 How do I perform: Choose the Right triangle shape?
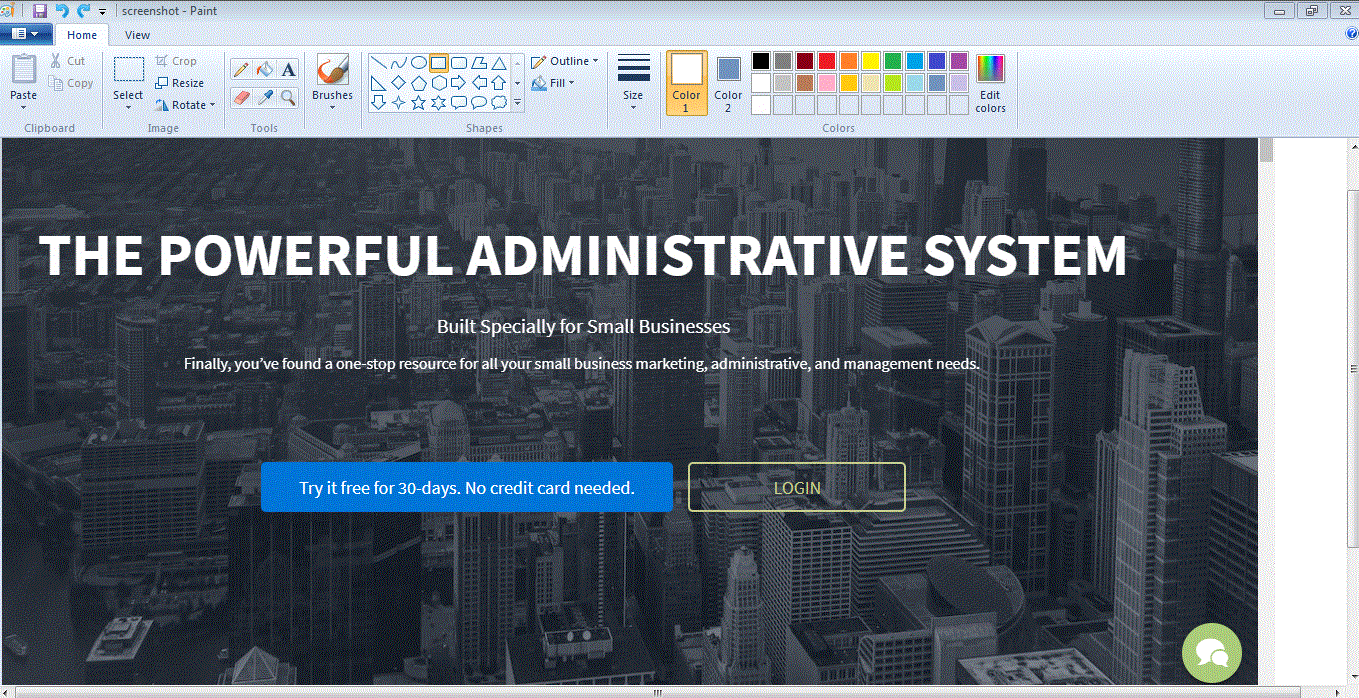(379, 82)
